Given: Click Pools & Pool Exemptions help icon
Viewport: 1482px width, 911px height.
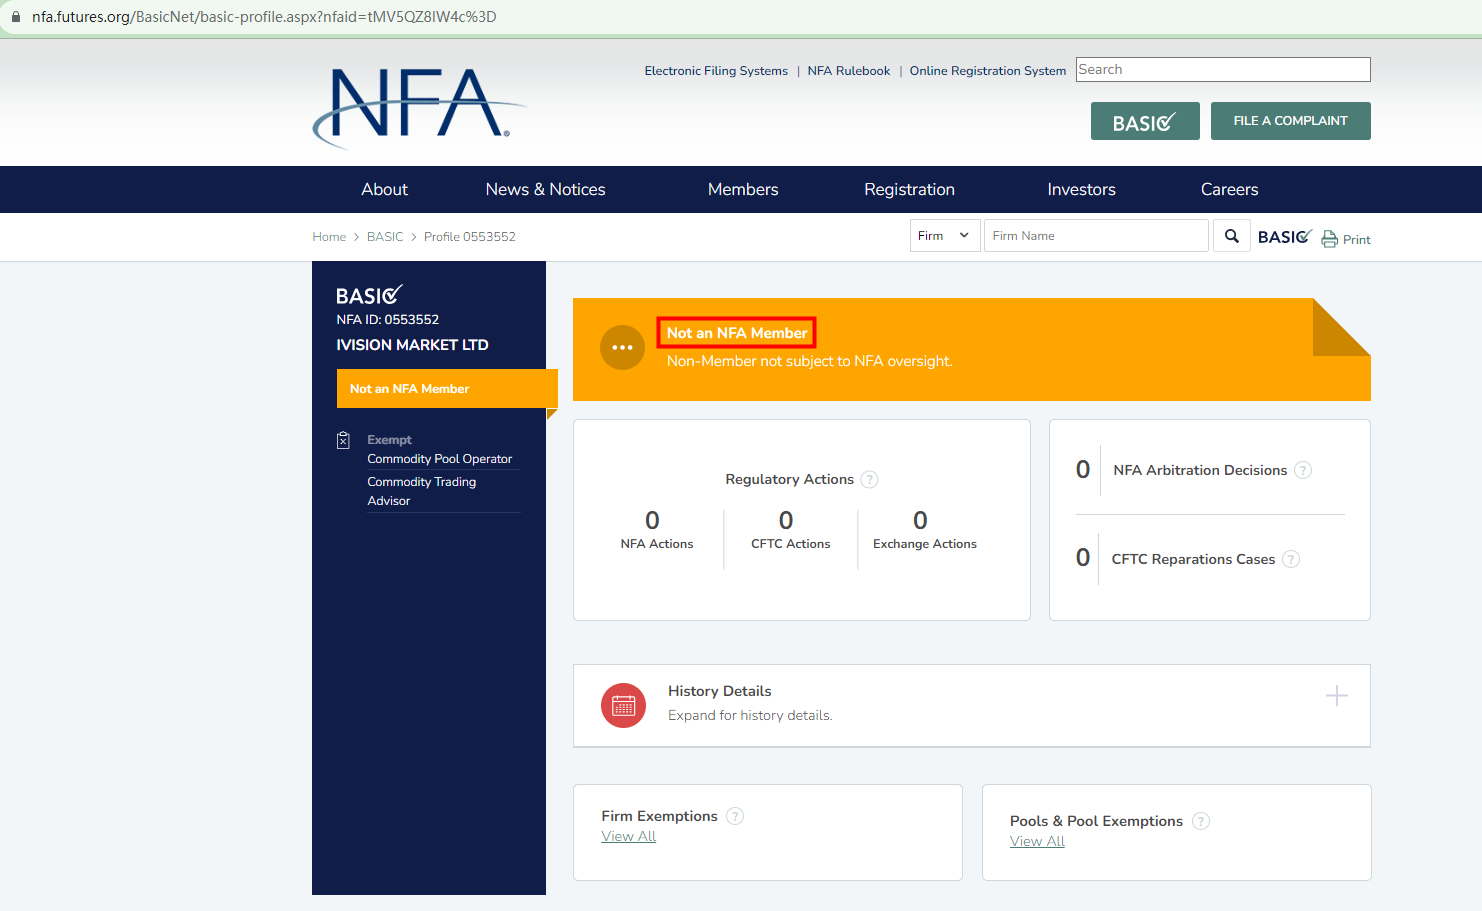Looking at the screenshot, I should point(1201,821).
